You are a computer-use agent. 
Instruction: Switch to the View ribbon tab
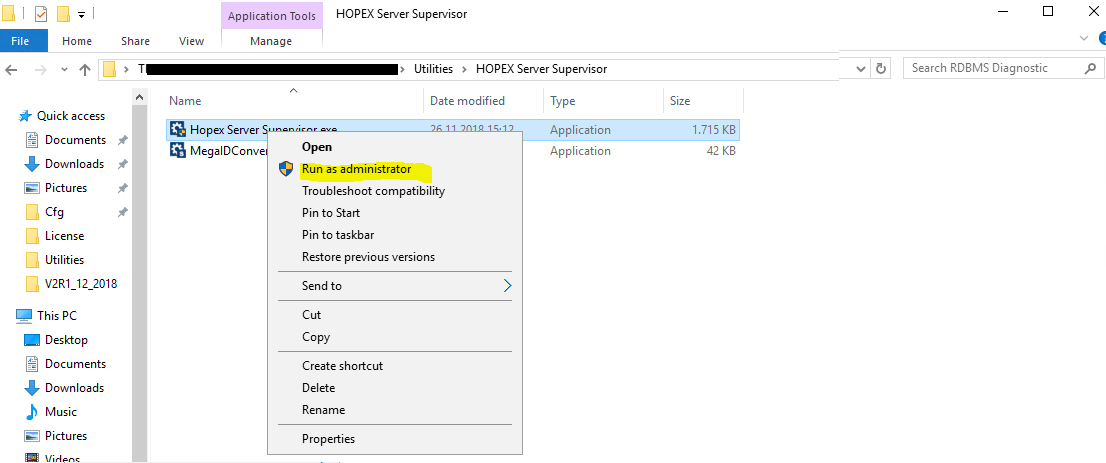coord(191,41)
